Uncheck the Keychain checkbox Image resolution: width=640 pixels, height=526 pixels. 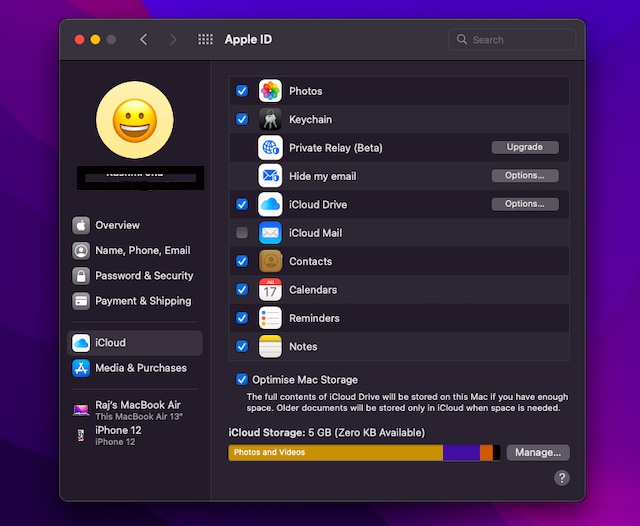click(242, 119)
